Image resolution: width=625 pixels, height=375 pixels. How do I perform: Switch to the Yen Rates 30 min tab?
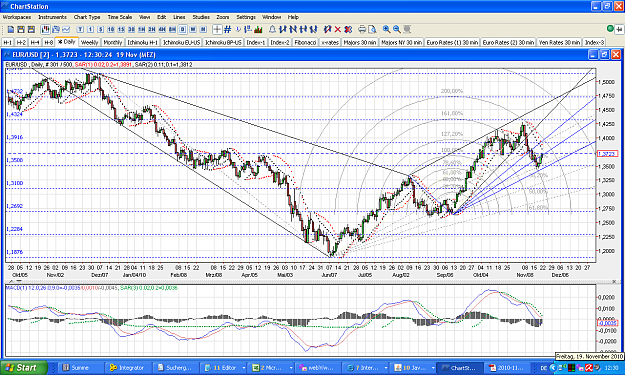click(559, 42)
